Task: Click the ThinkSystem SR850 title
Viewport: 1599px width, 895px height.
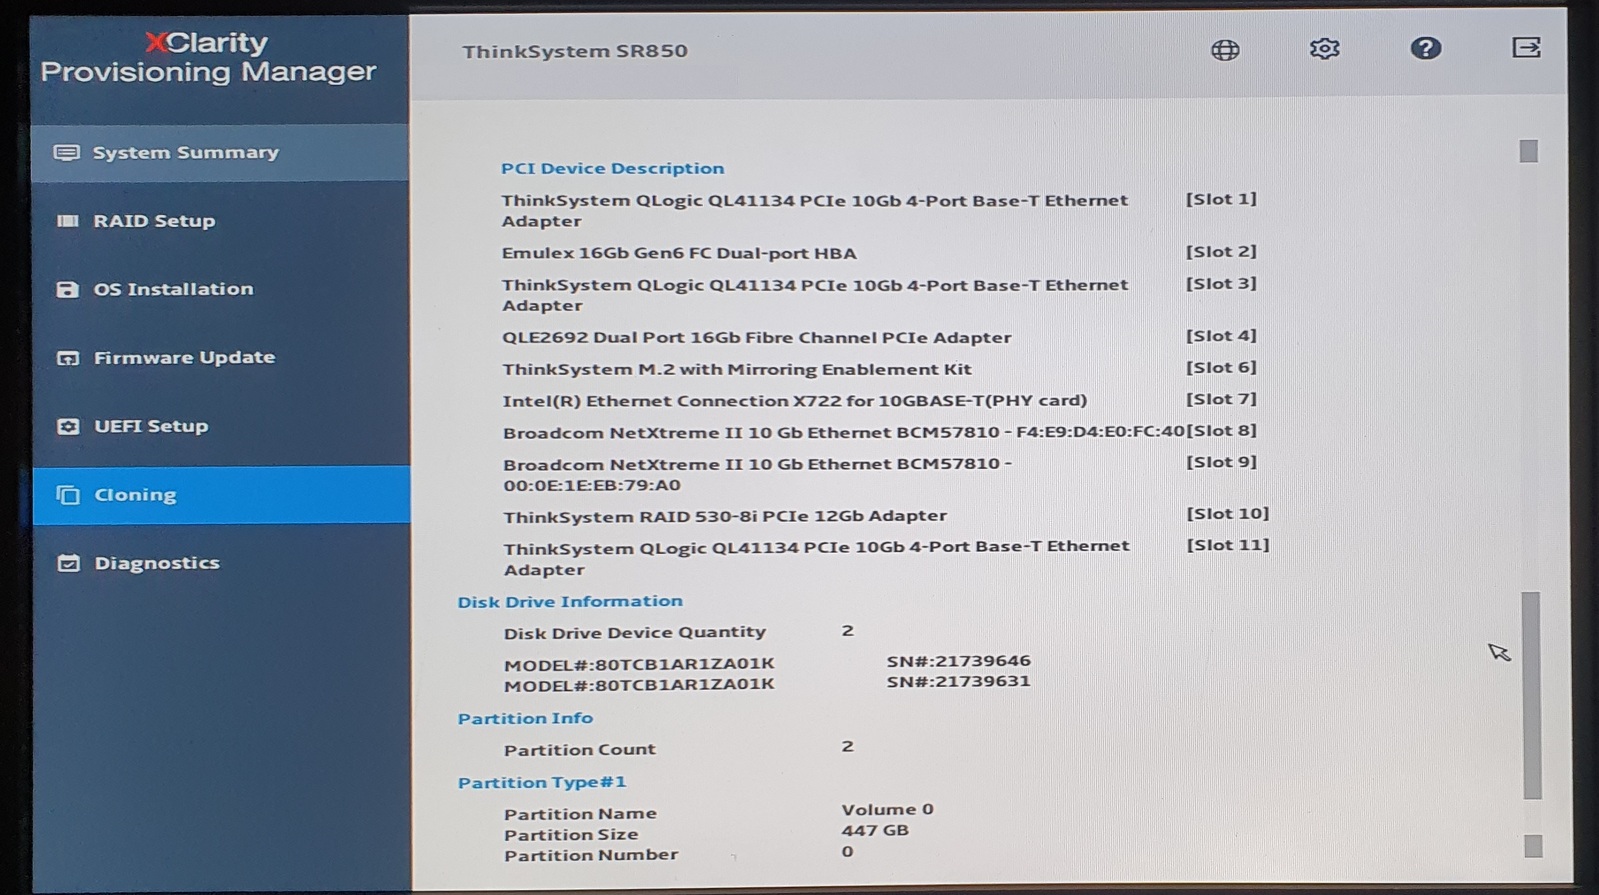Action: click(575, 51)
